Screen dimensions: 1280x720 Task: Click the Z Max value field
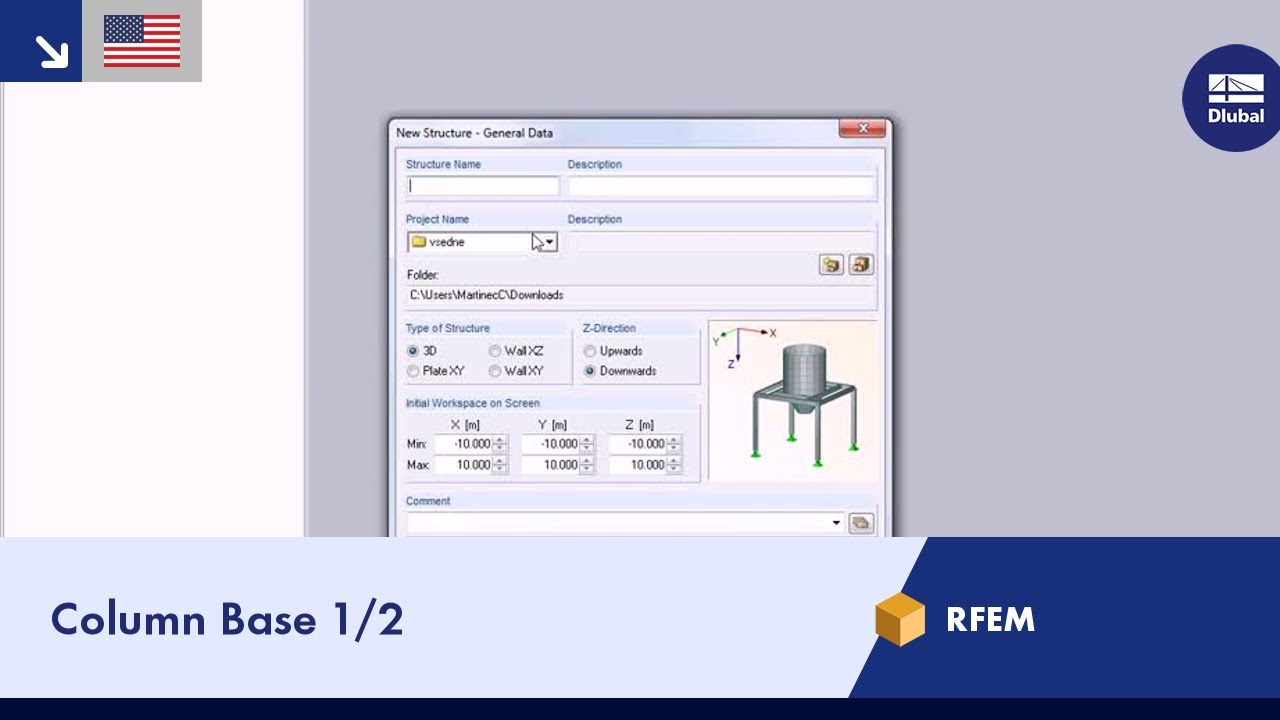click(638, 465)
